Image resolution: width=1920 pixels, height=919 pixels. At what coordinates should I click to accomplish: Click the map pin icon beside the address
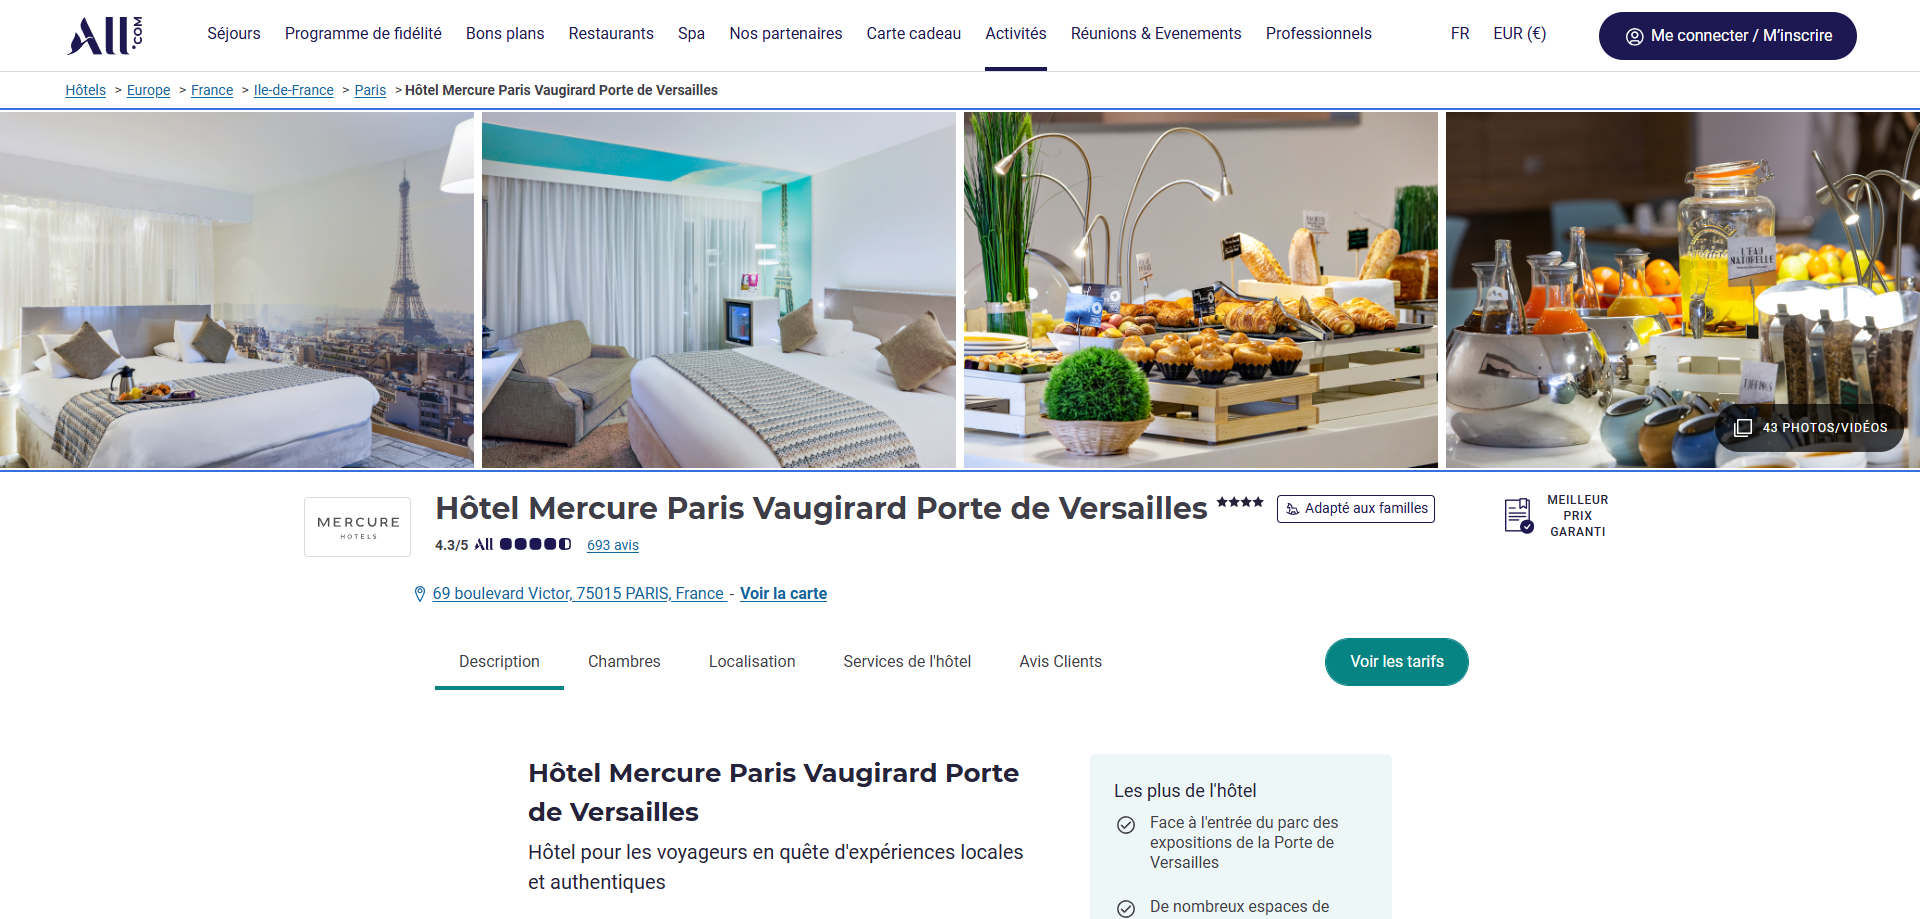click(x=420, y=594)
